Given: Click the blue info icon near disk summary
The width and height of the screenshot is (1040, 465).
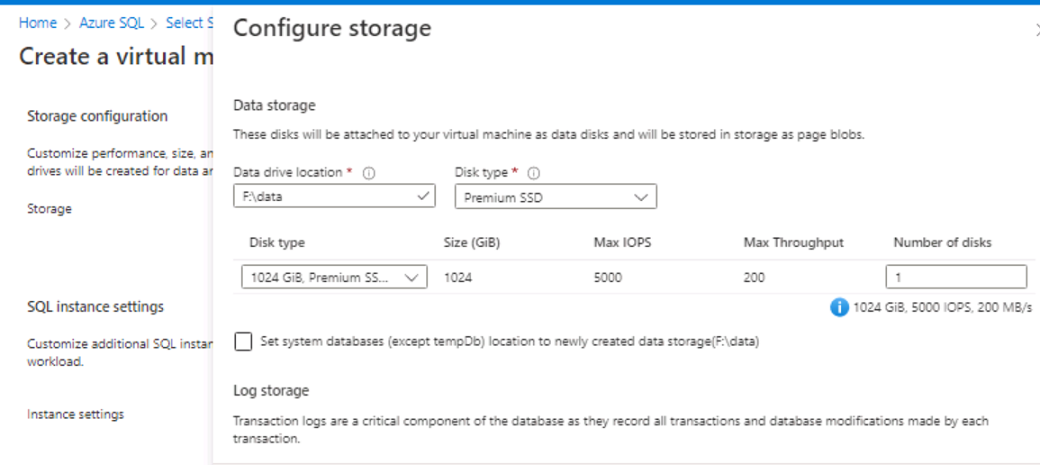Looking at the screenshot, I should click(839, 307).
